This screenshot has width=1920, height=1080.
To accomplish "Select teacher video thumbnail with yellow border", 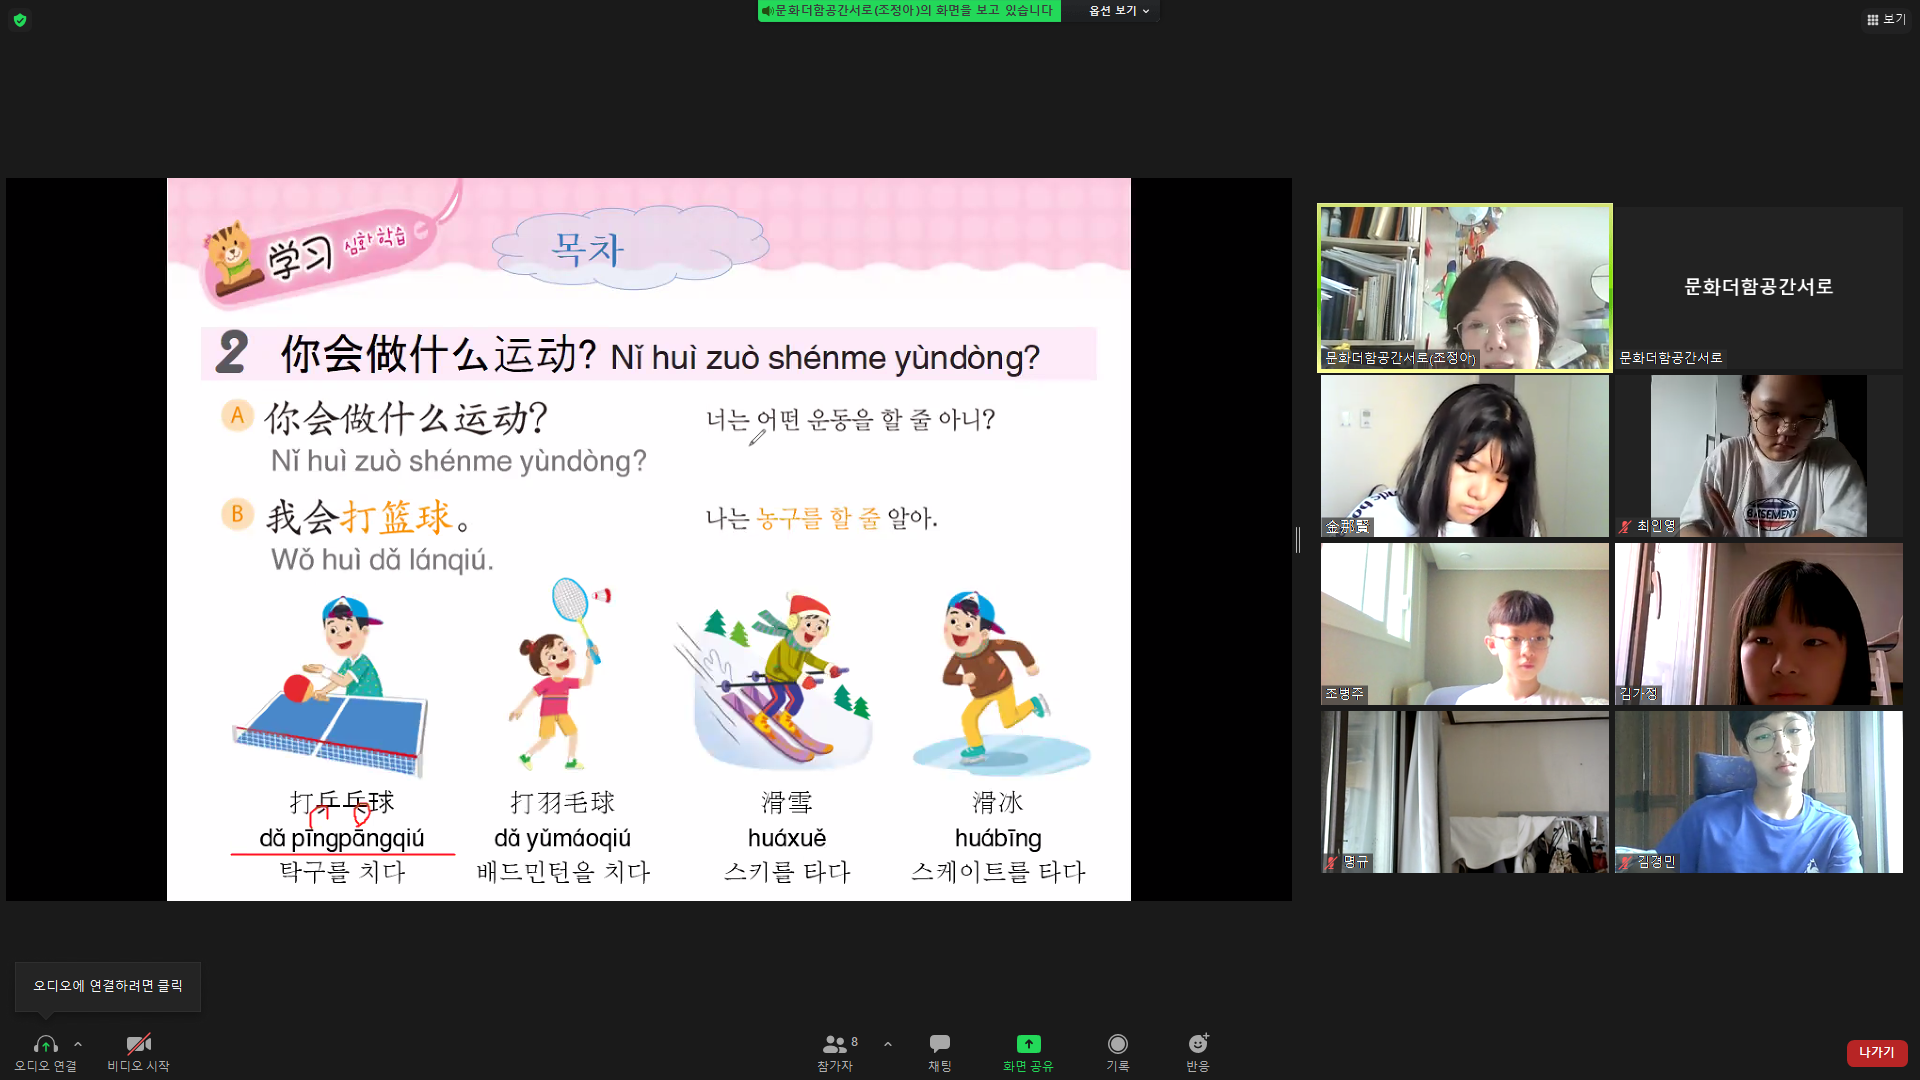I will click(x=1464, y=288).
